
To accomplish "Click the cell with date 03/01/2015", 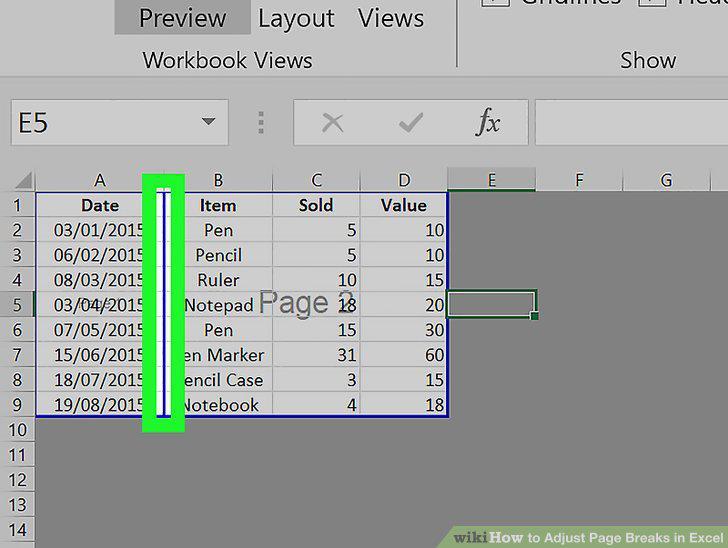I will (100, 230).
